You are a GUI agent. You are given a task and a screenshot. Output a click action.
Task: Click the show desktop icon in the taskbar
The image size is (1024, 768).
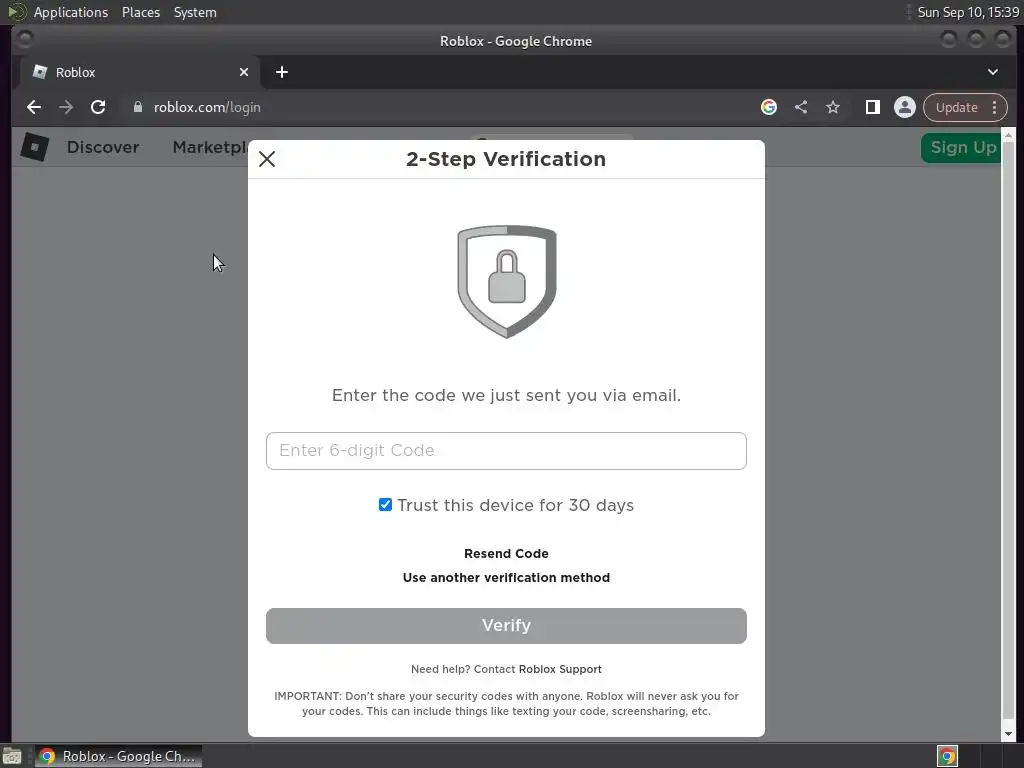coord(12,756)
